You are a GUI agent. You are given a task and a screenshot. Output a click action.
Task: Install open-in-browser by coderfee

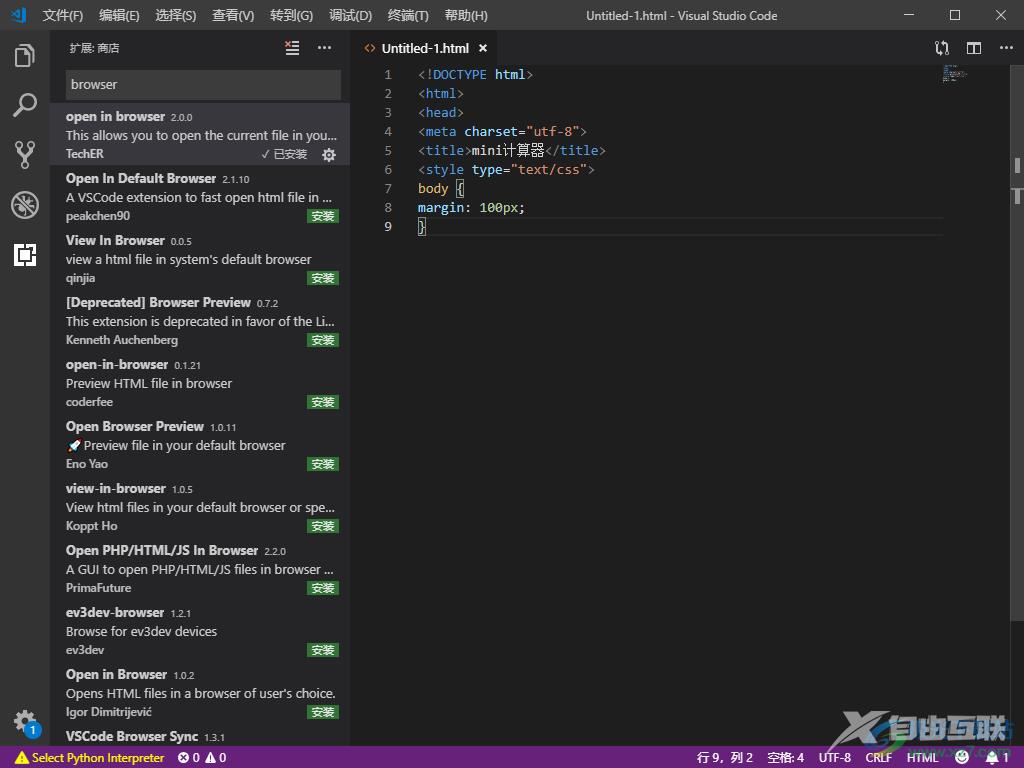(323, 402)
